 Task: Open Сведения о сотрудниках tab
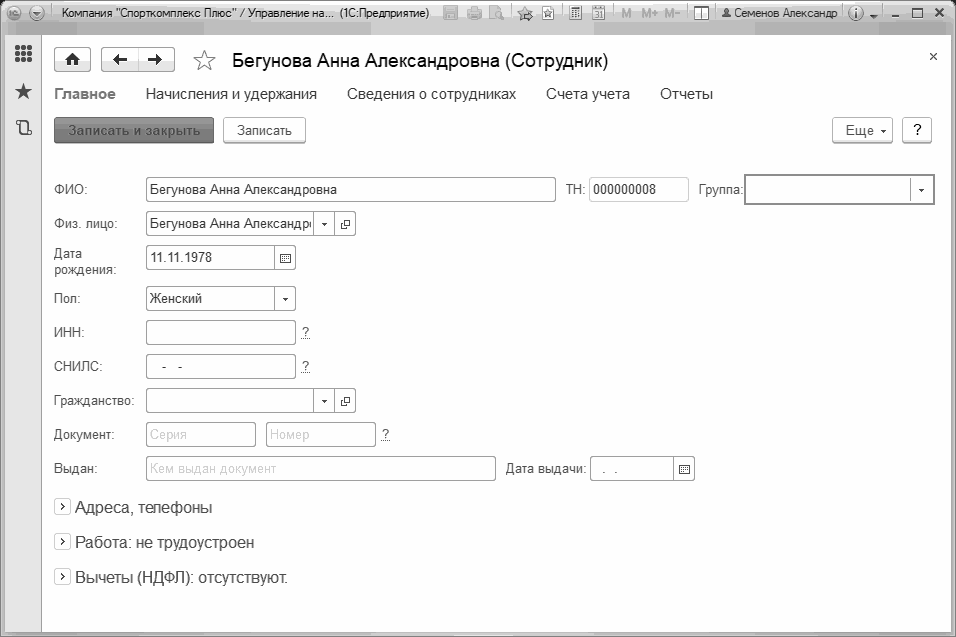(x=432, y=94)
